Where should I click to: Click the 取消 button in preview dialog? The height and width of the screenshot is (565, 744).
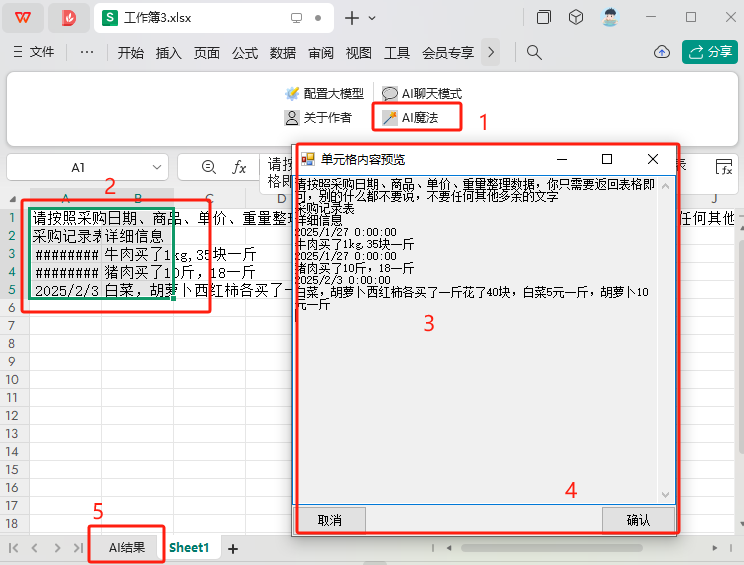coord(330,520)
